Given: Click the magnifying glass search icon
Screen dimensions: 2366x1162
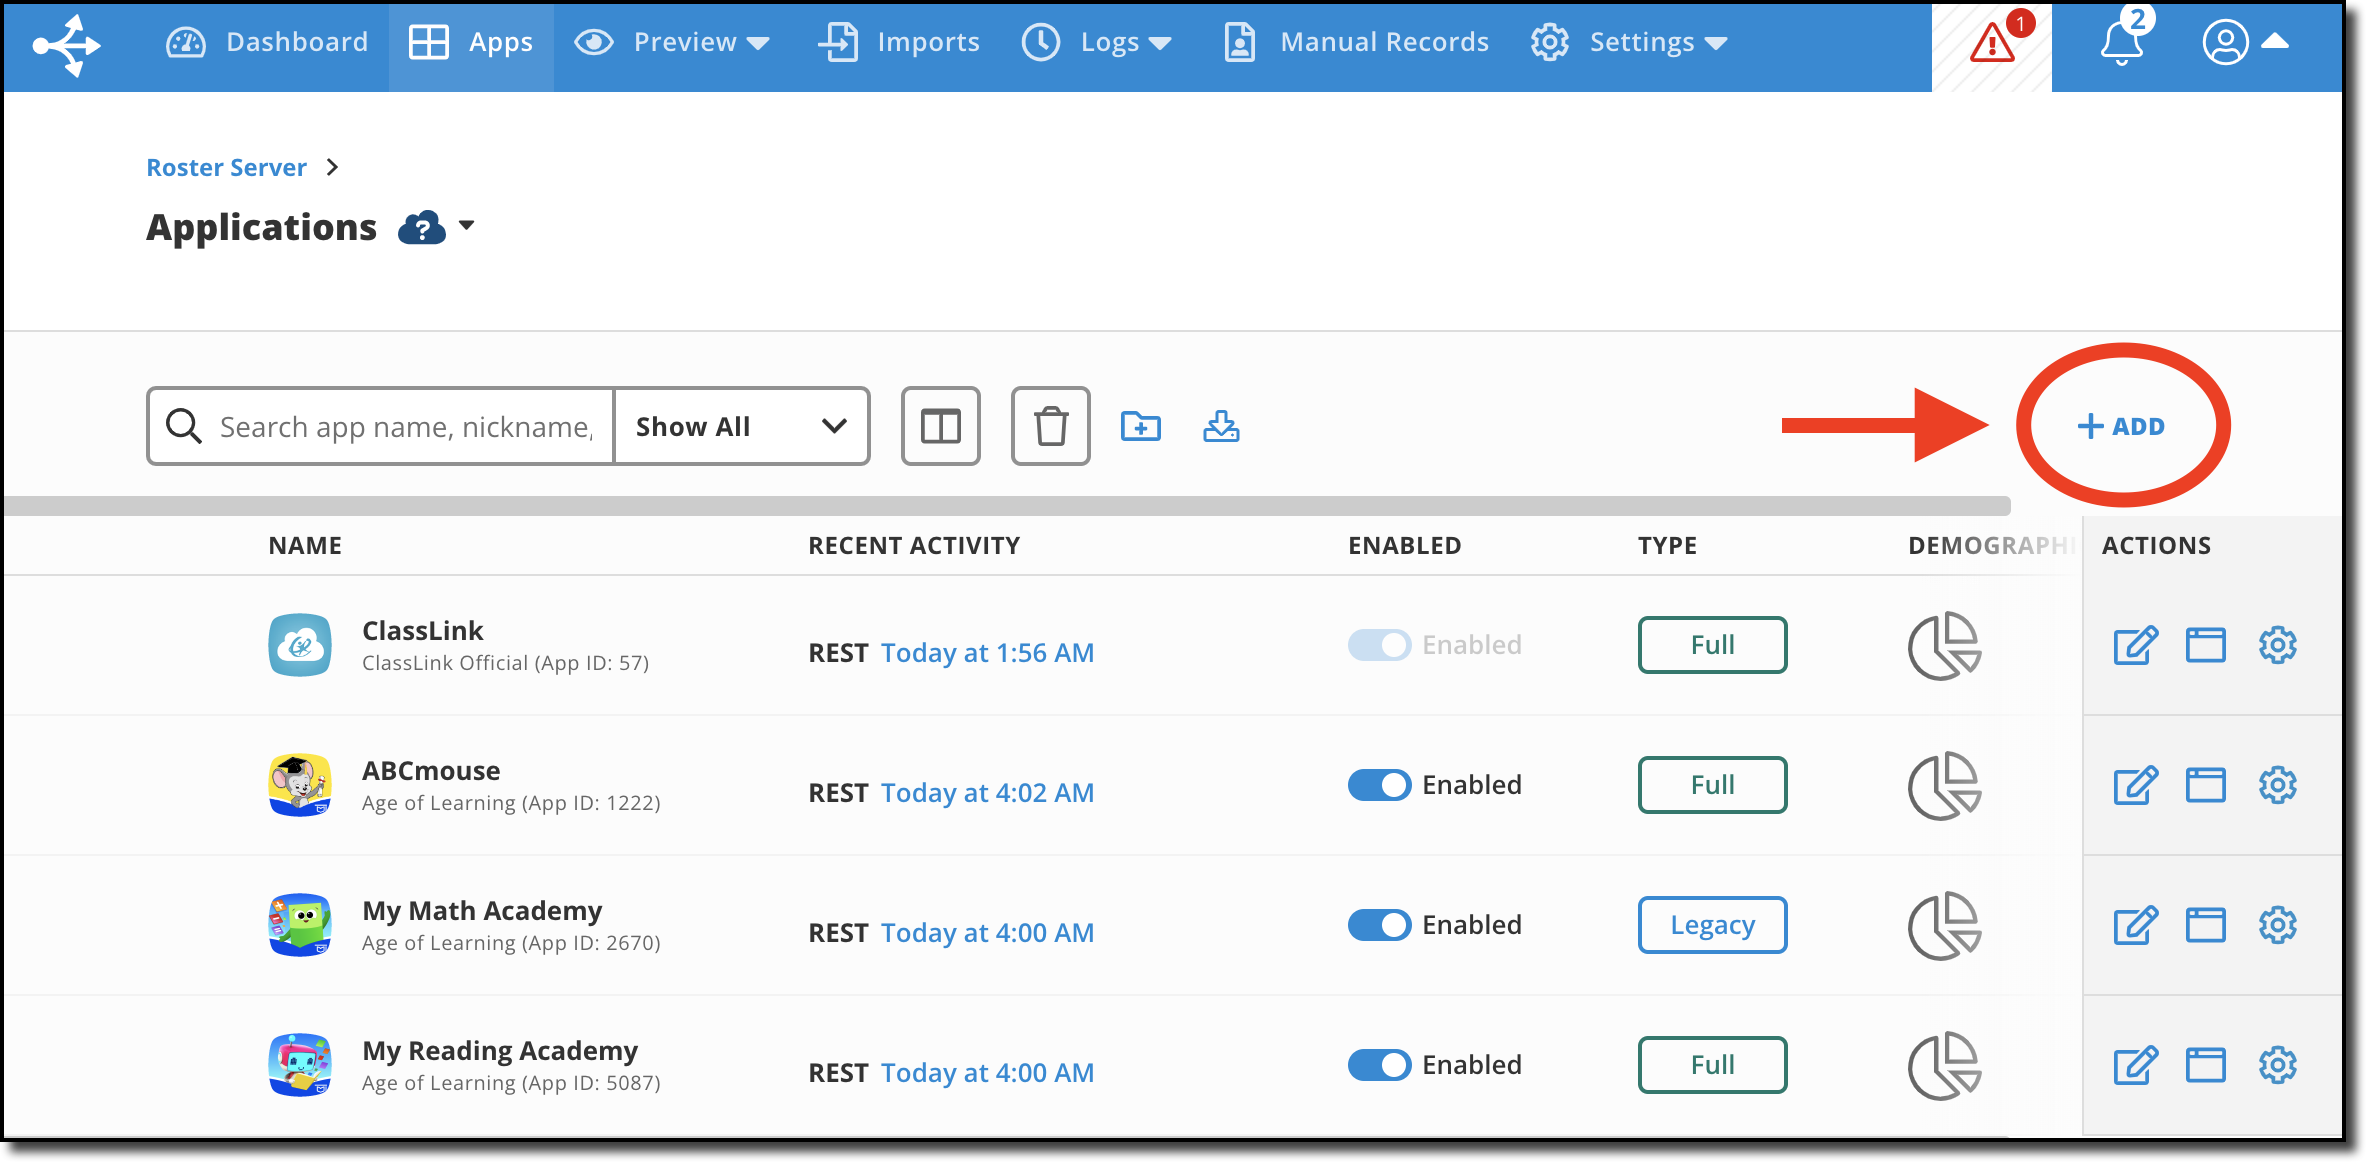Looking at the screenshot, I should [184, 426].
